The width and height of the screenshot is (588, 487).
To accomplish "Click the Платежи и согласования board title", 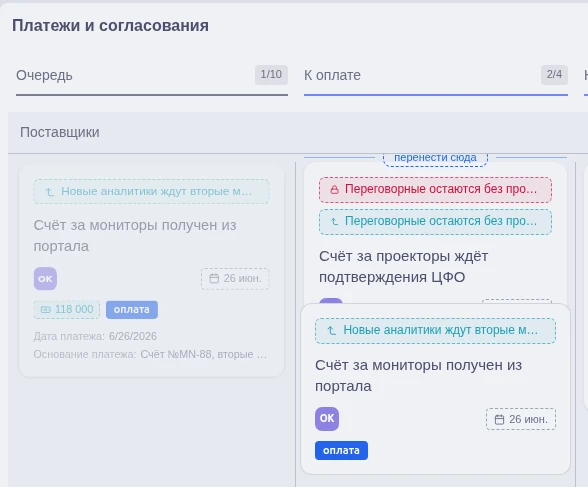I will [x=110, y=26].
